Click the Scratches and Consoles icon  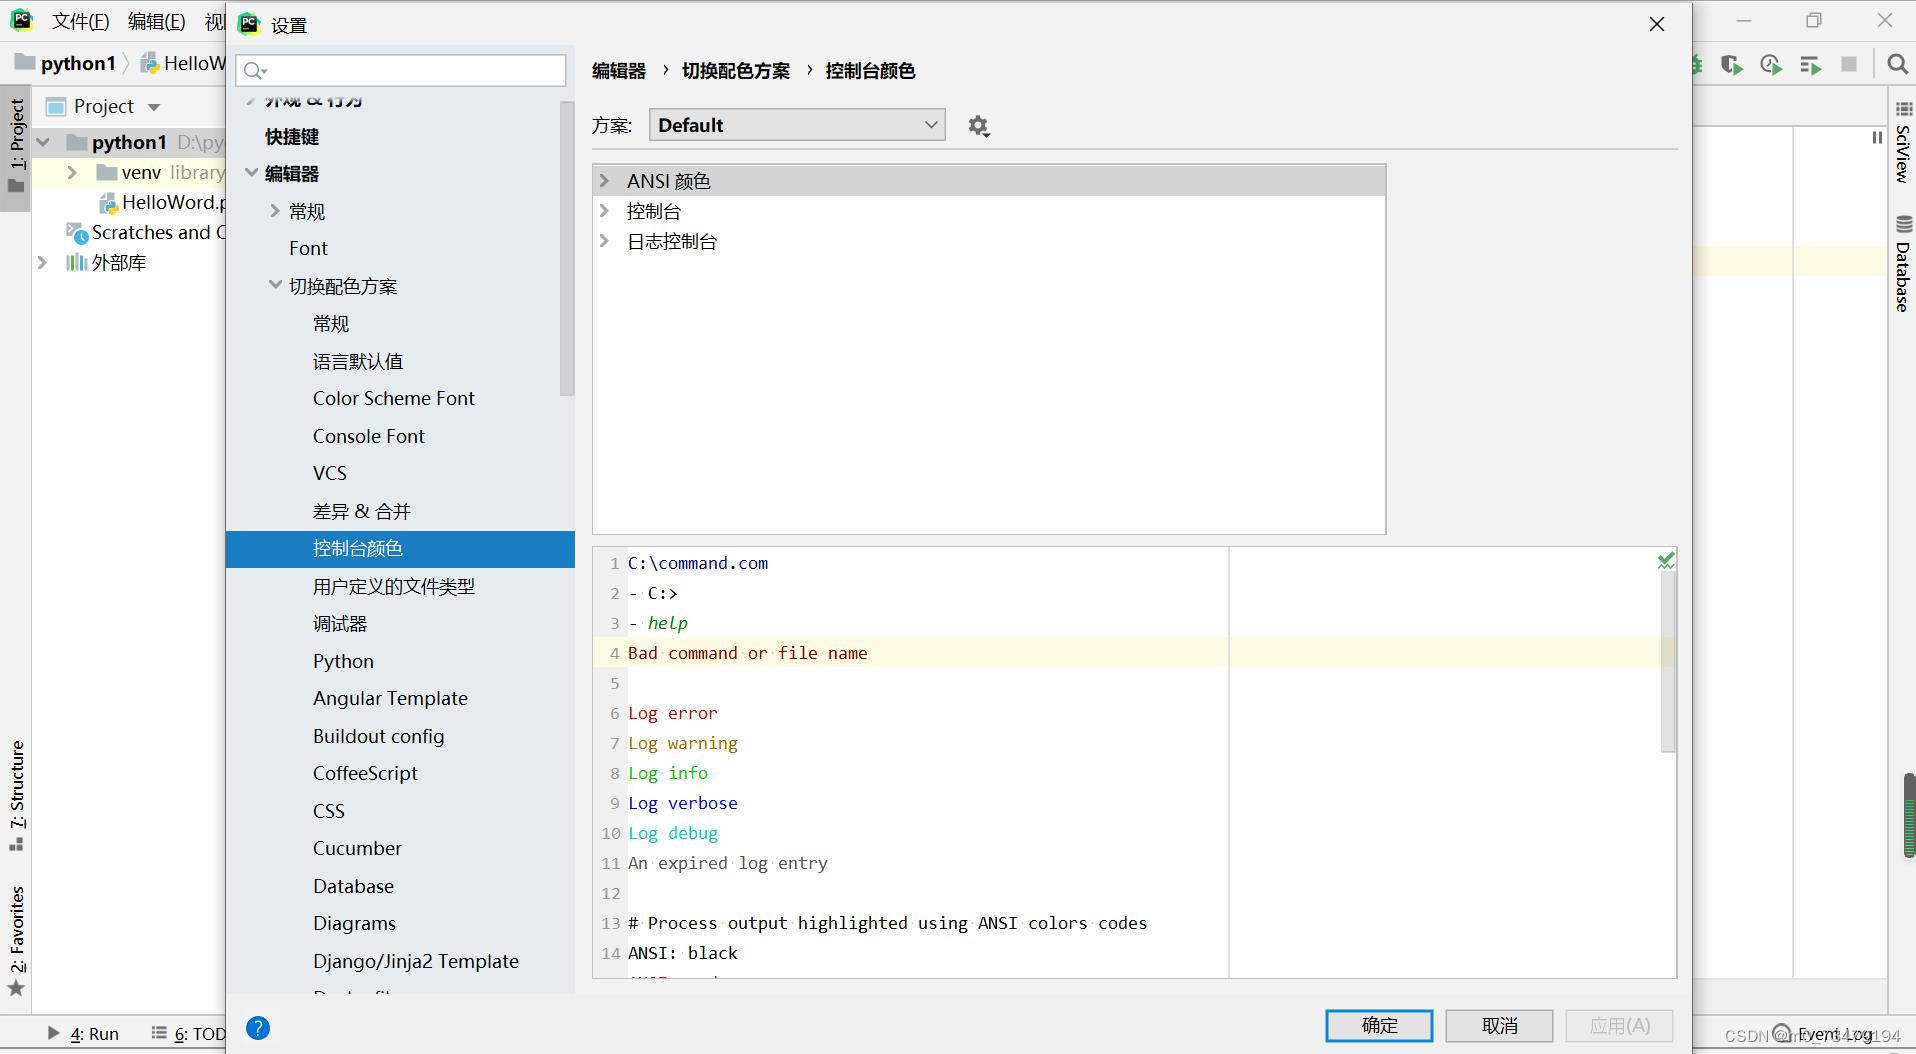click(77, 233)
